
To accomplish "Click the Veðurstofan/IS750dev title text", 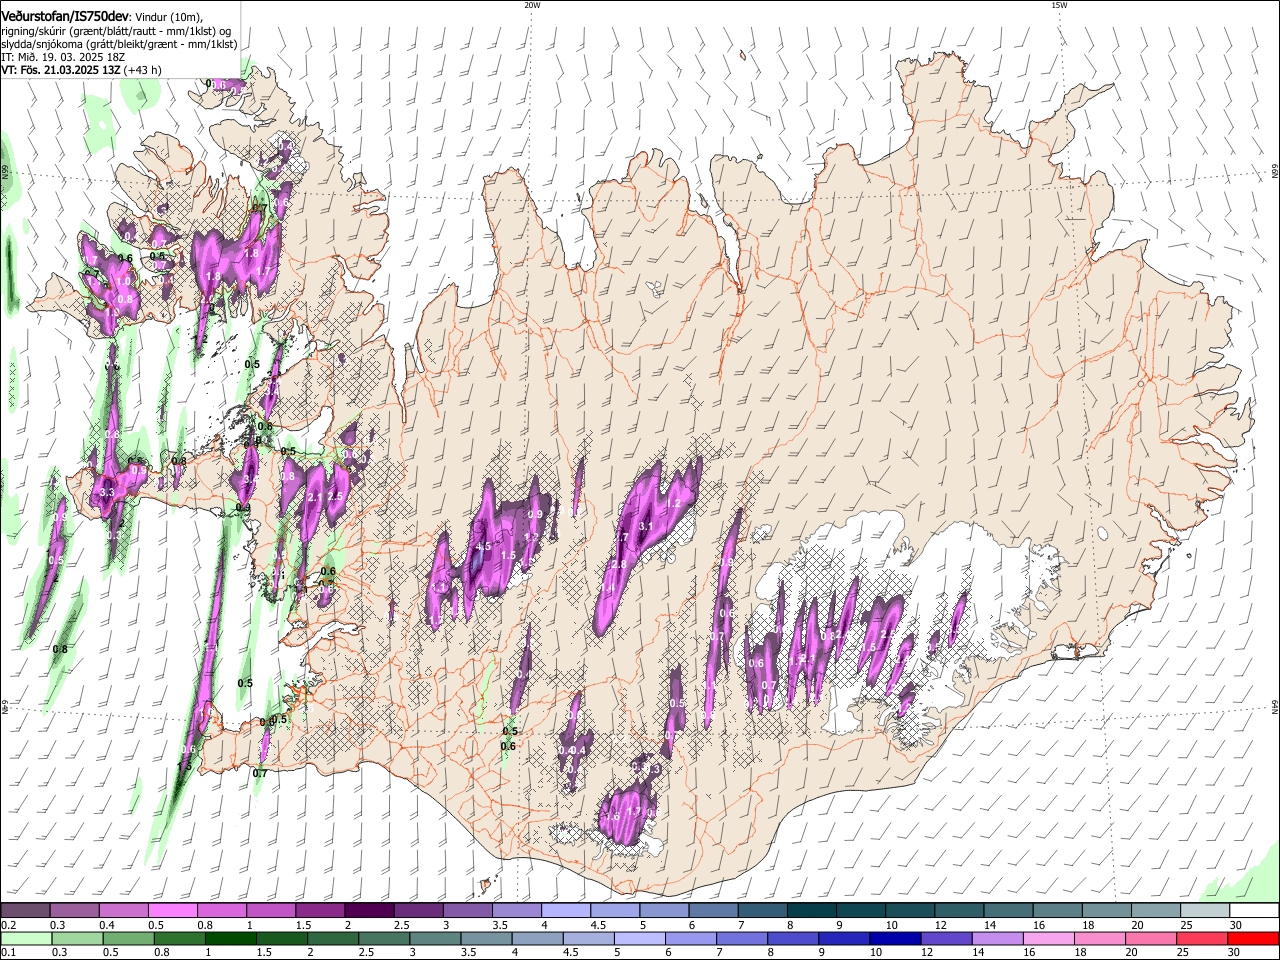I will [x=65, y=15].
